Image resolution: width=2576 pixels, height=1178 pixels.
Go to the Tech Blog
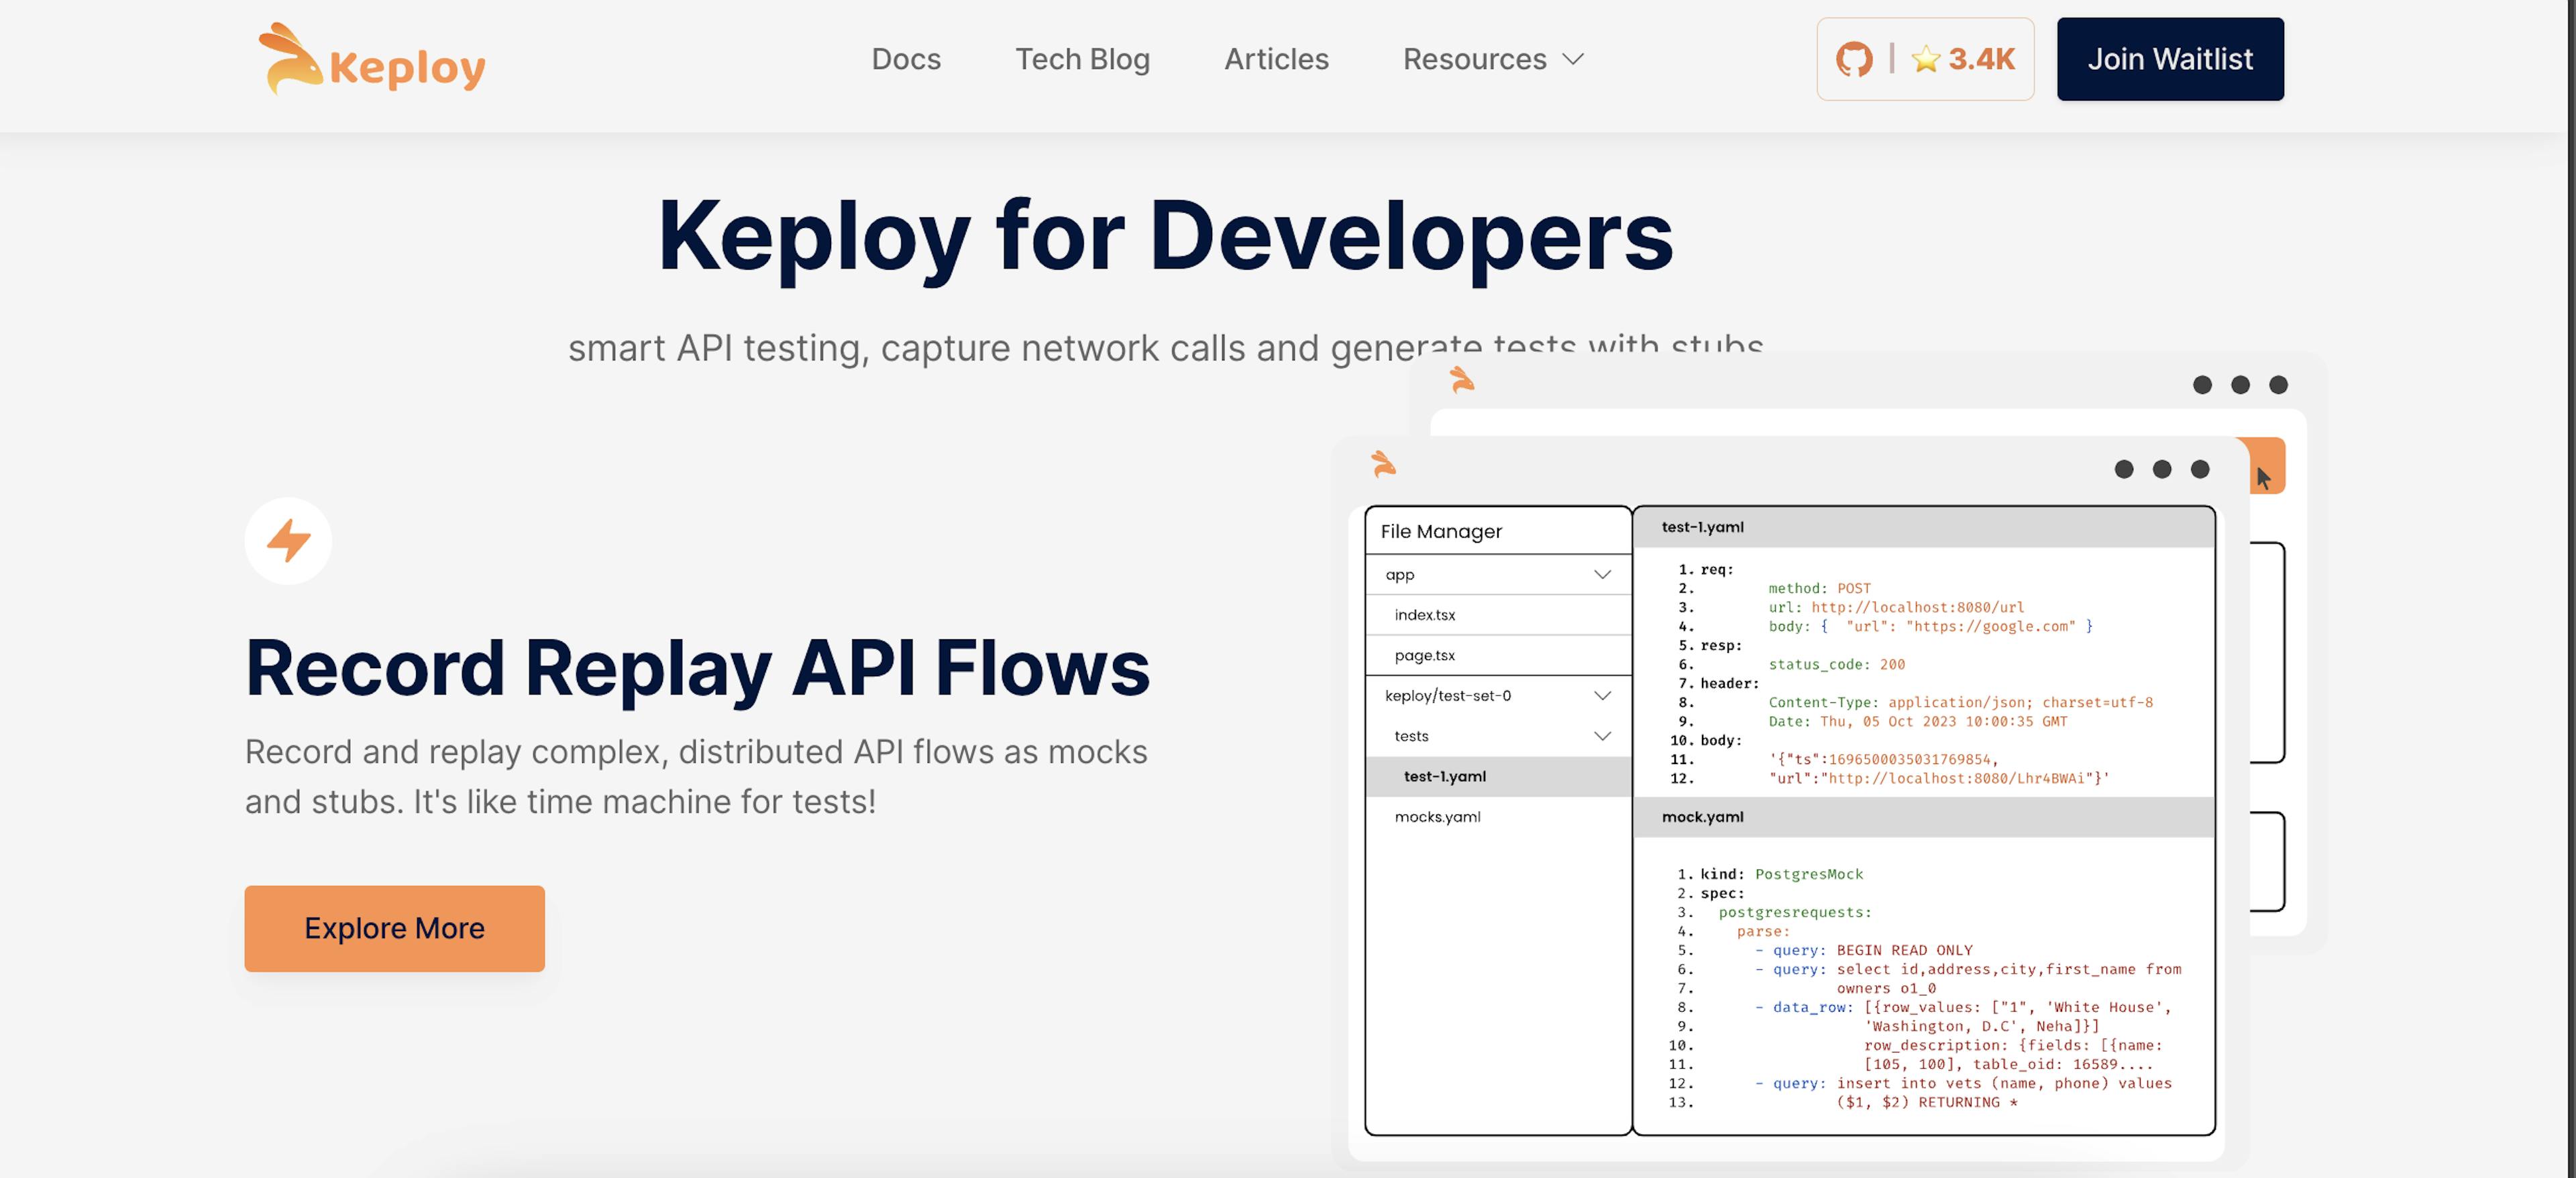pyautogui.click(x=1082, y=59)
